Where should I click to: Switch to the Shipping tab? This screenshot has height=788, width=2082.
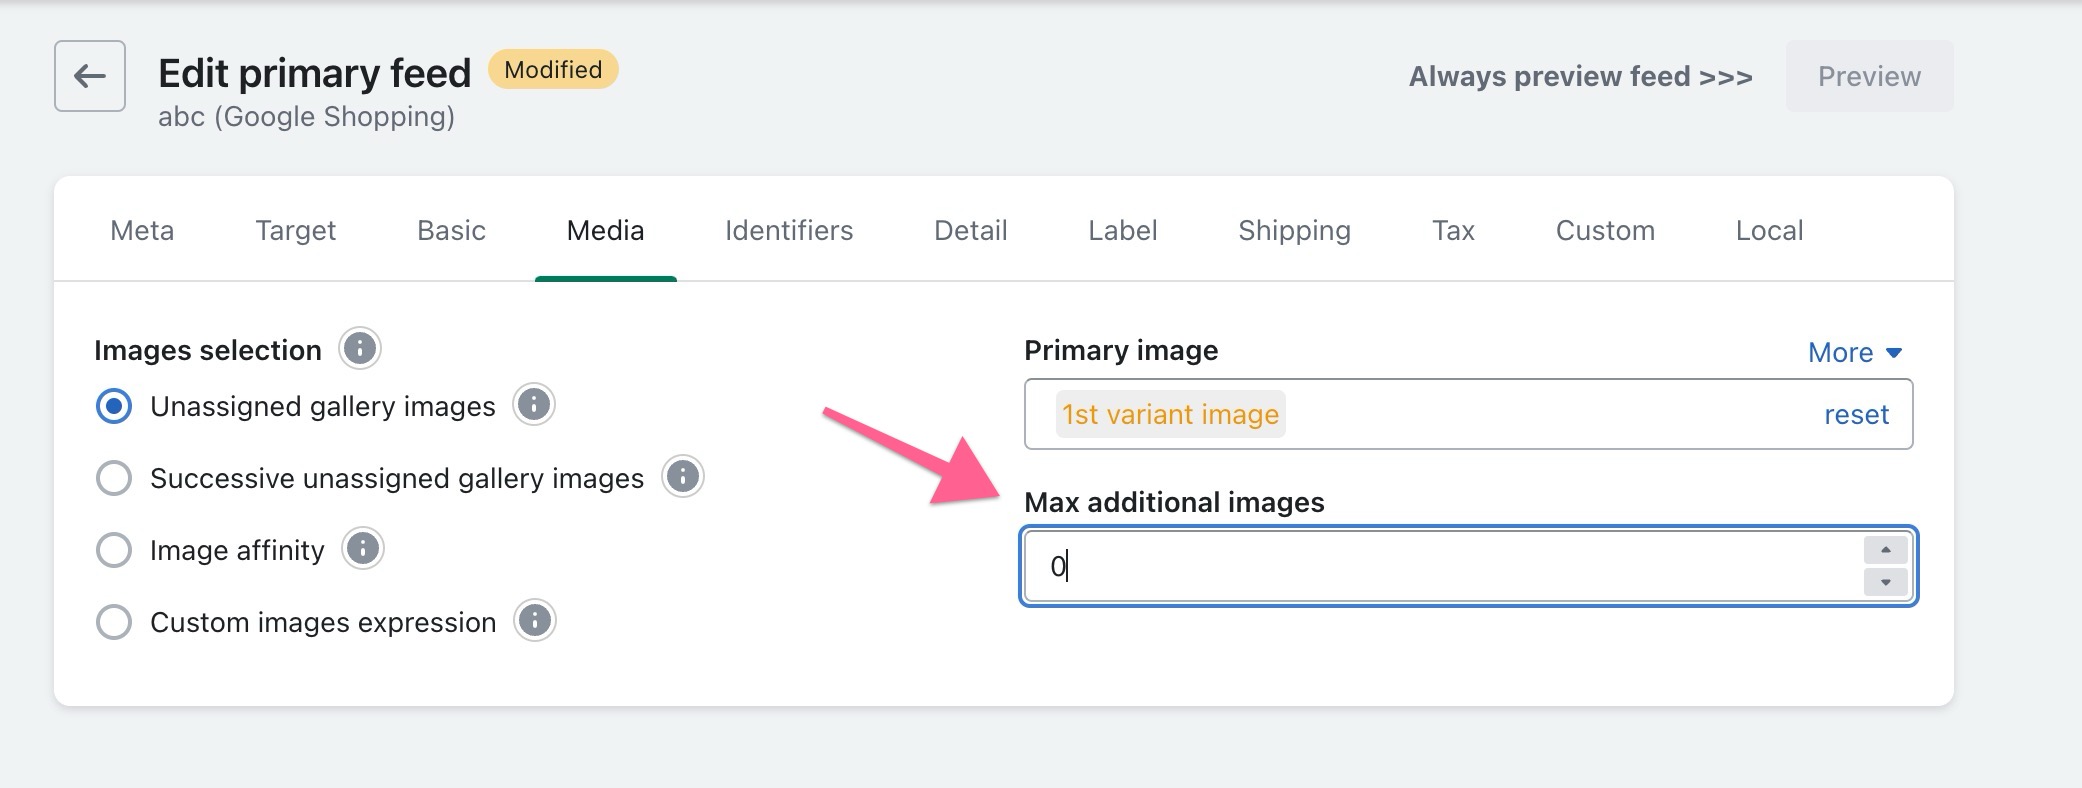point(1294,230)
